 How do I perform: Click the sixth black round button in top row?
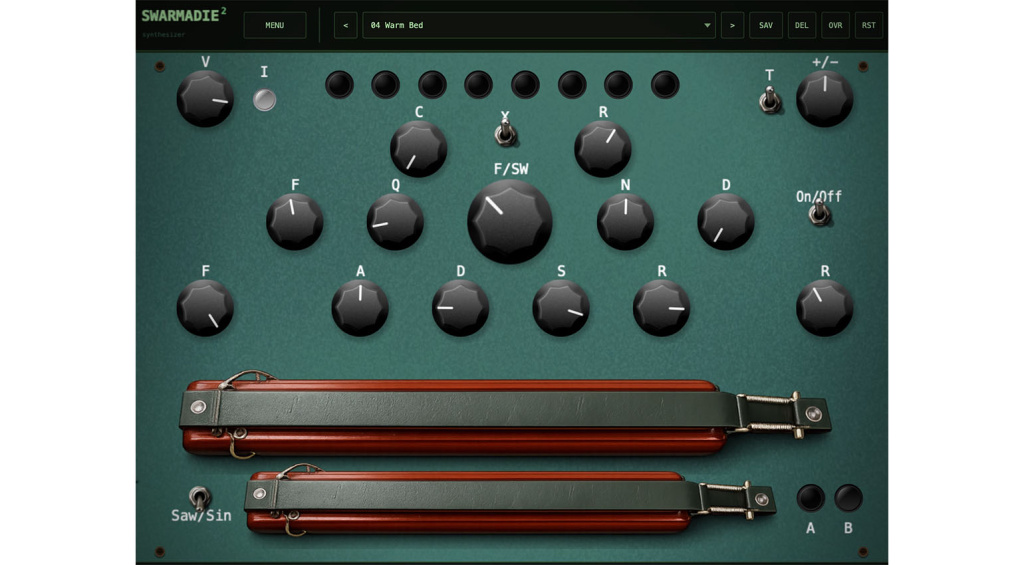(572, 85)
